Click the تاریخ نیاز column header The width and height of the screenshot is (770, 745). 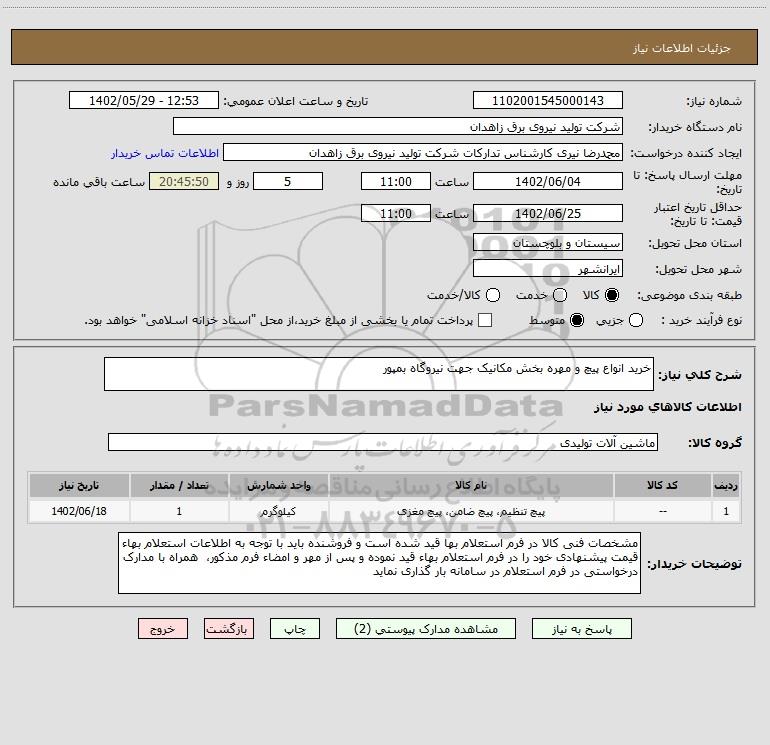pyautogui.click(x=79, y=485)
